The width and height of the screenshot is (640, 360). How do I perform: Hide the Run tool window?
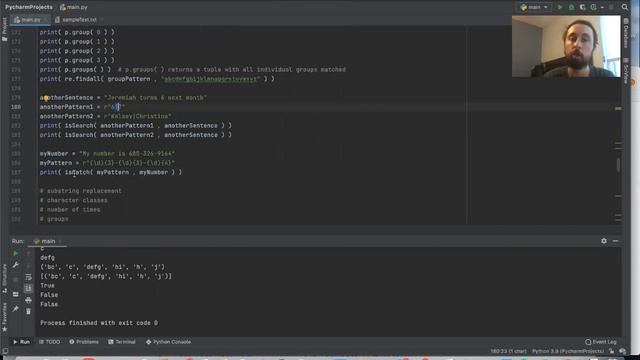point(616,241)
